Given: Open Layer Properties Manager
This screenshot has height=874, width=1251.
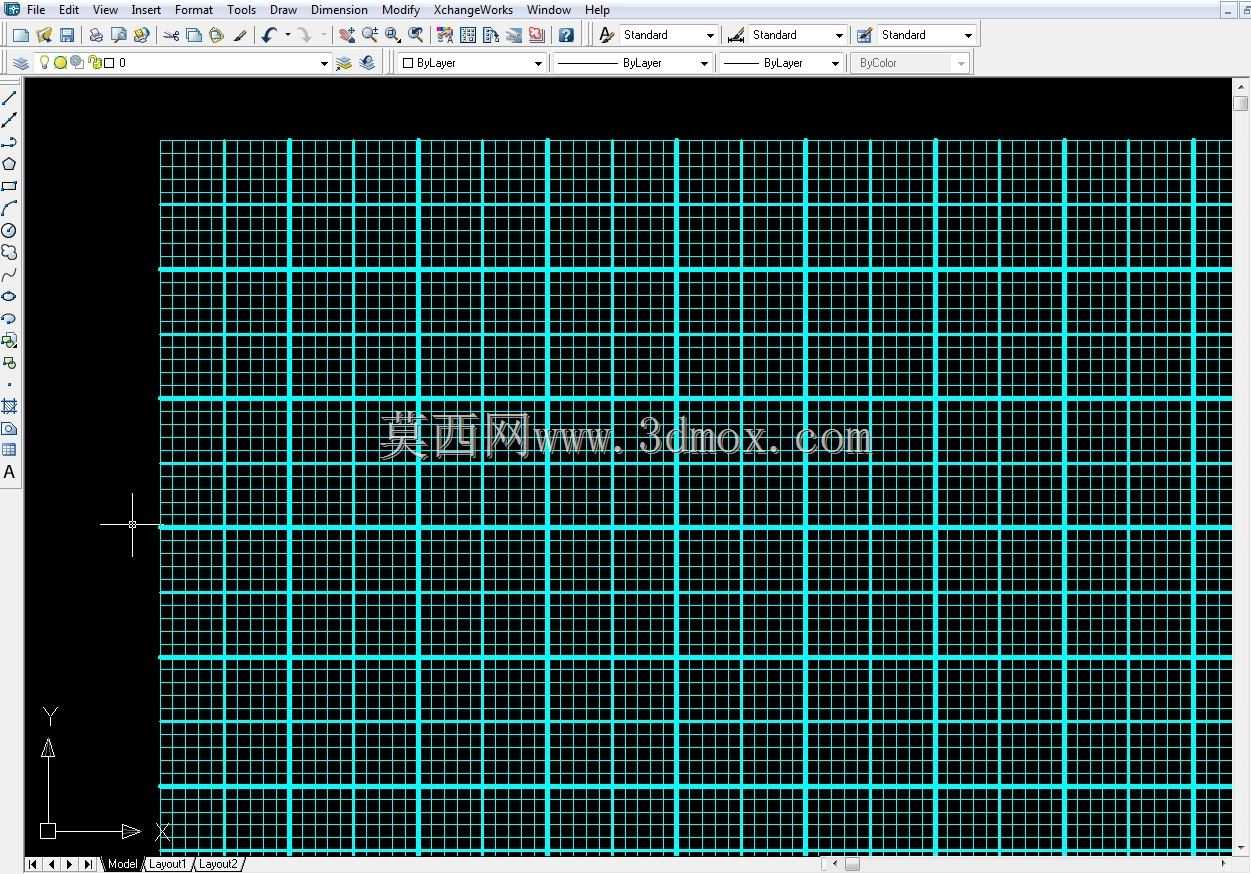Looking at the screenshot, I should click(x=21, y=63).
